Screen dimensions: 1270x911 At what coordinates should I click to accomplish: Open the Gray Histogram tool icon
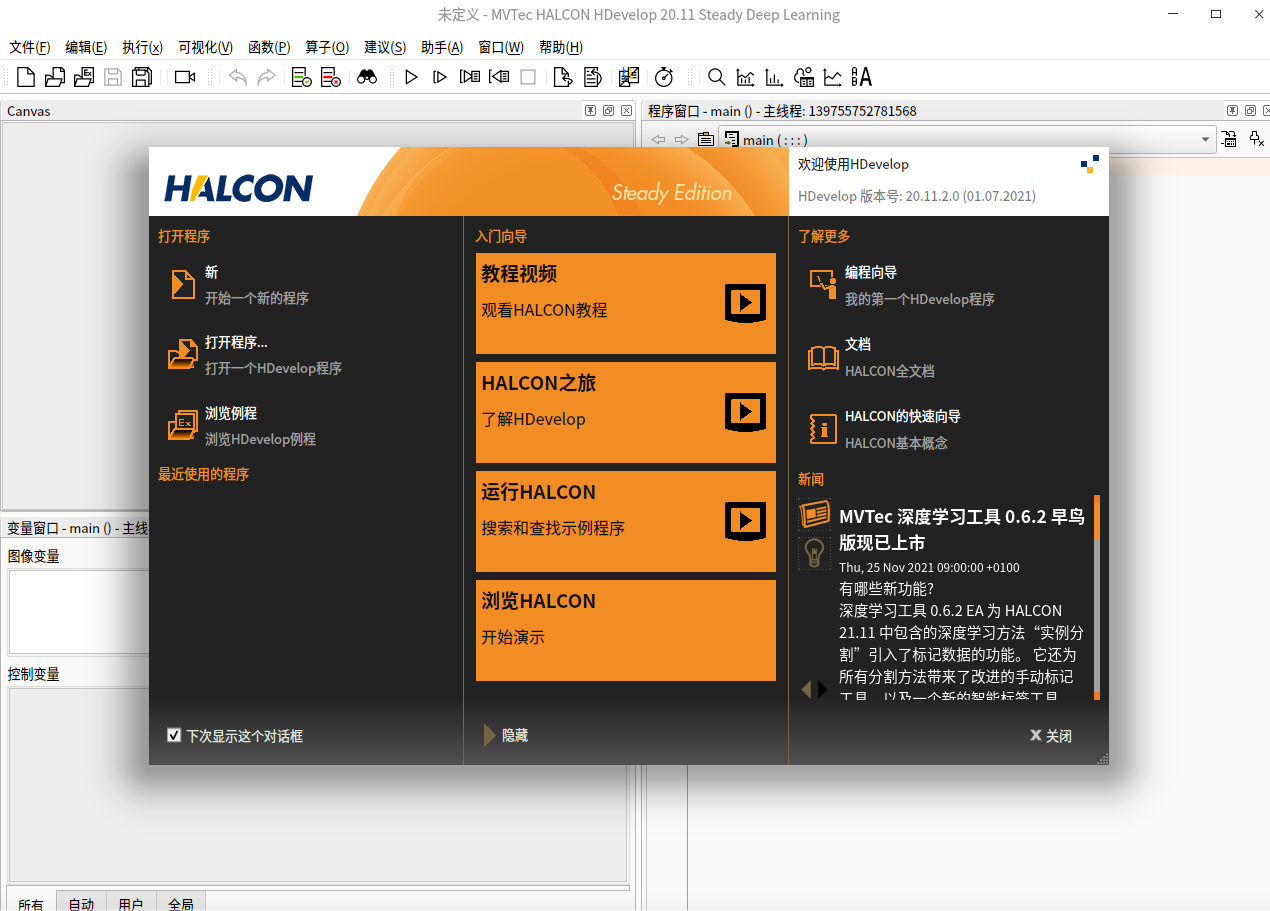pos(746,77)
